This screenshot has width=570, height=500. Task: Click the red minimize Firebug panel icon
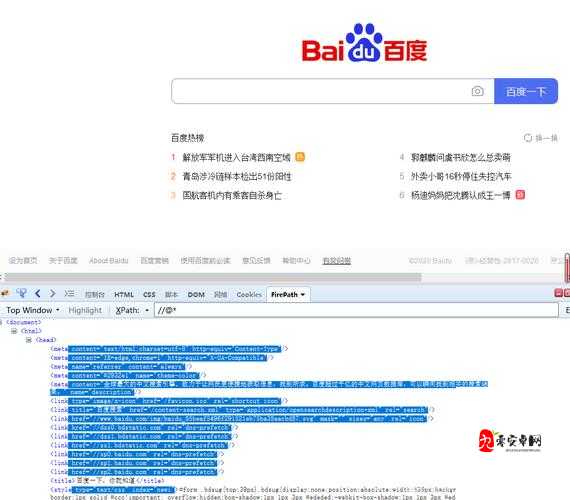coord(558,293)
